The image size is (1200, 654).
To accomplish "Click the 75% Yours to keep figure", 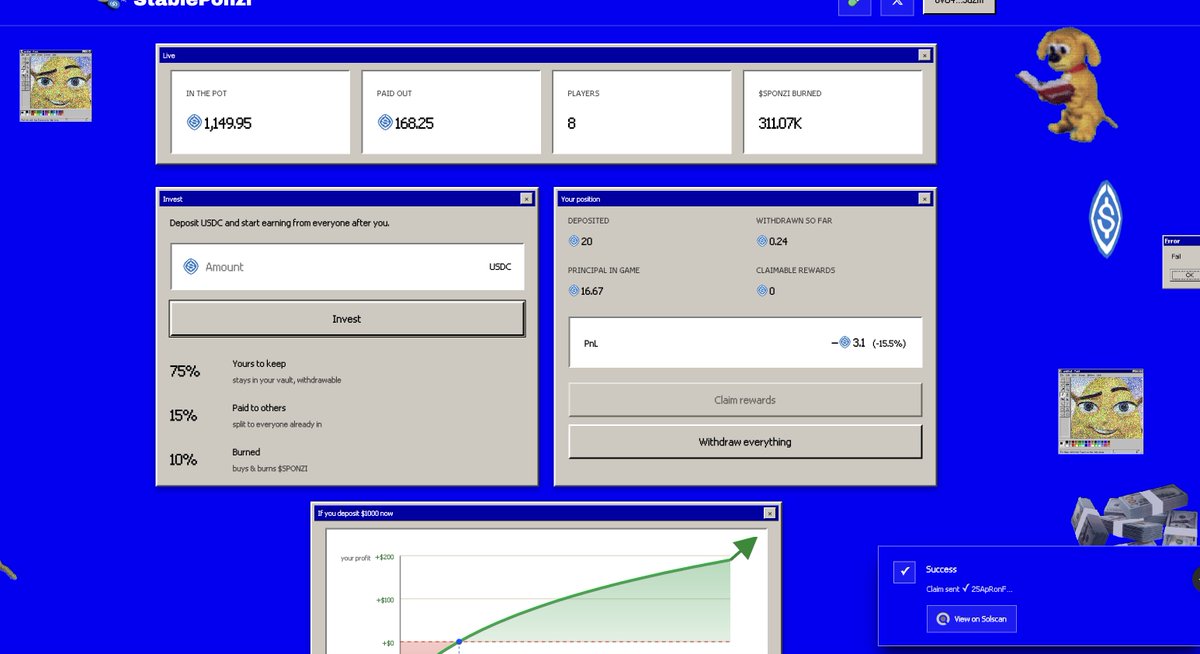I will tap(185, 371).
